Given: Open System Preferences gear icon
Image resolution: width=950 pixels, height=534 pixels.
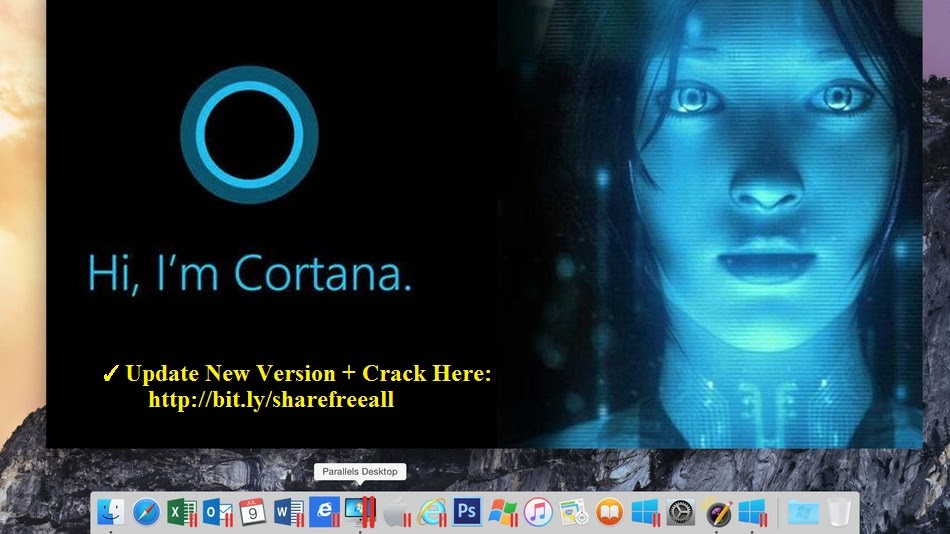Looking at the screenshot, I should (680, 512).
